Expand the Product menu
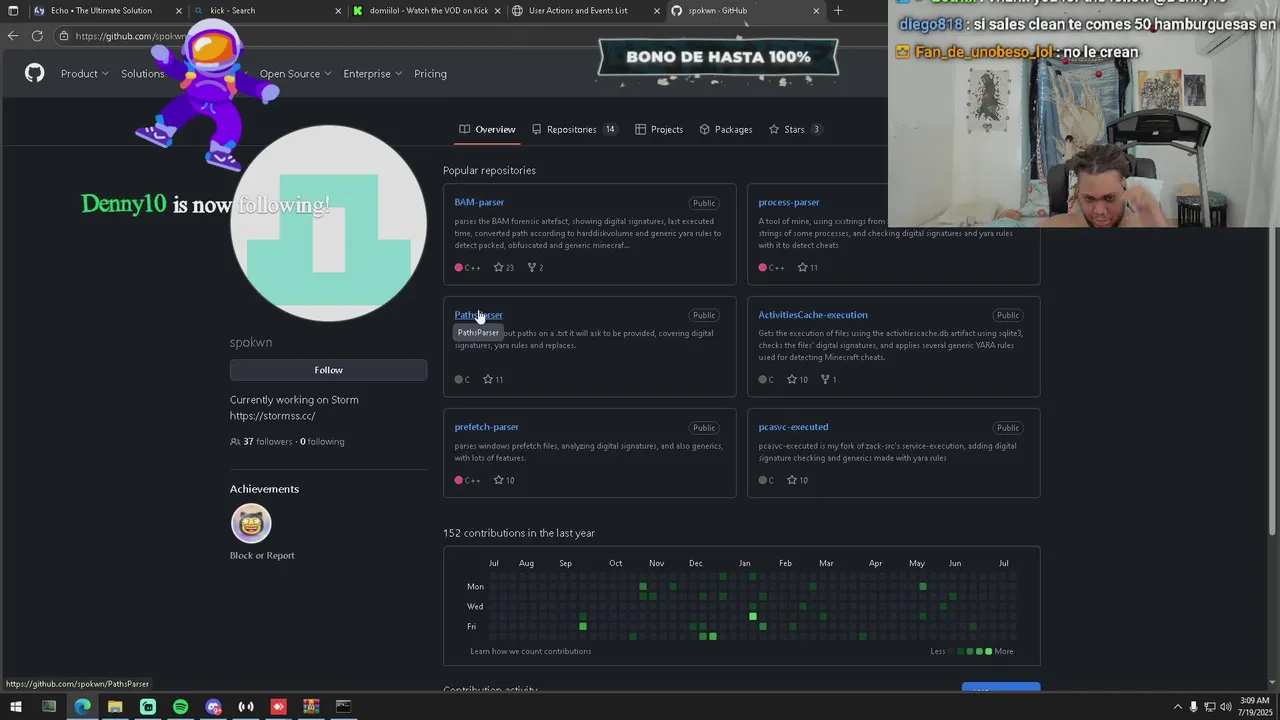 [84, 74]
